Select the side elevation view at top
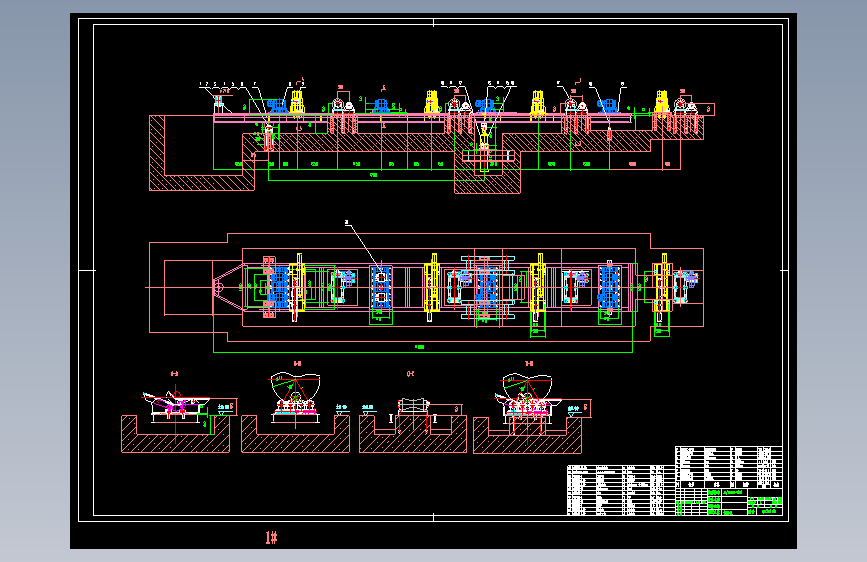The height and width of the screenshot is (562, 867). 432,136
